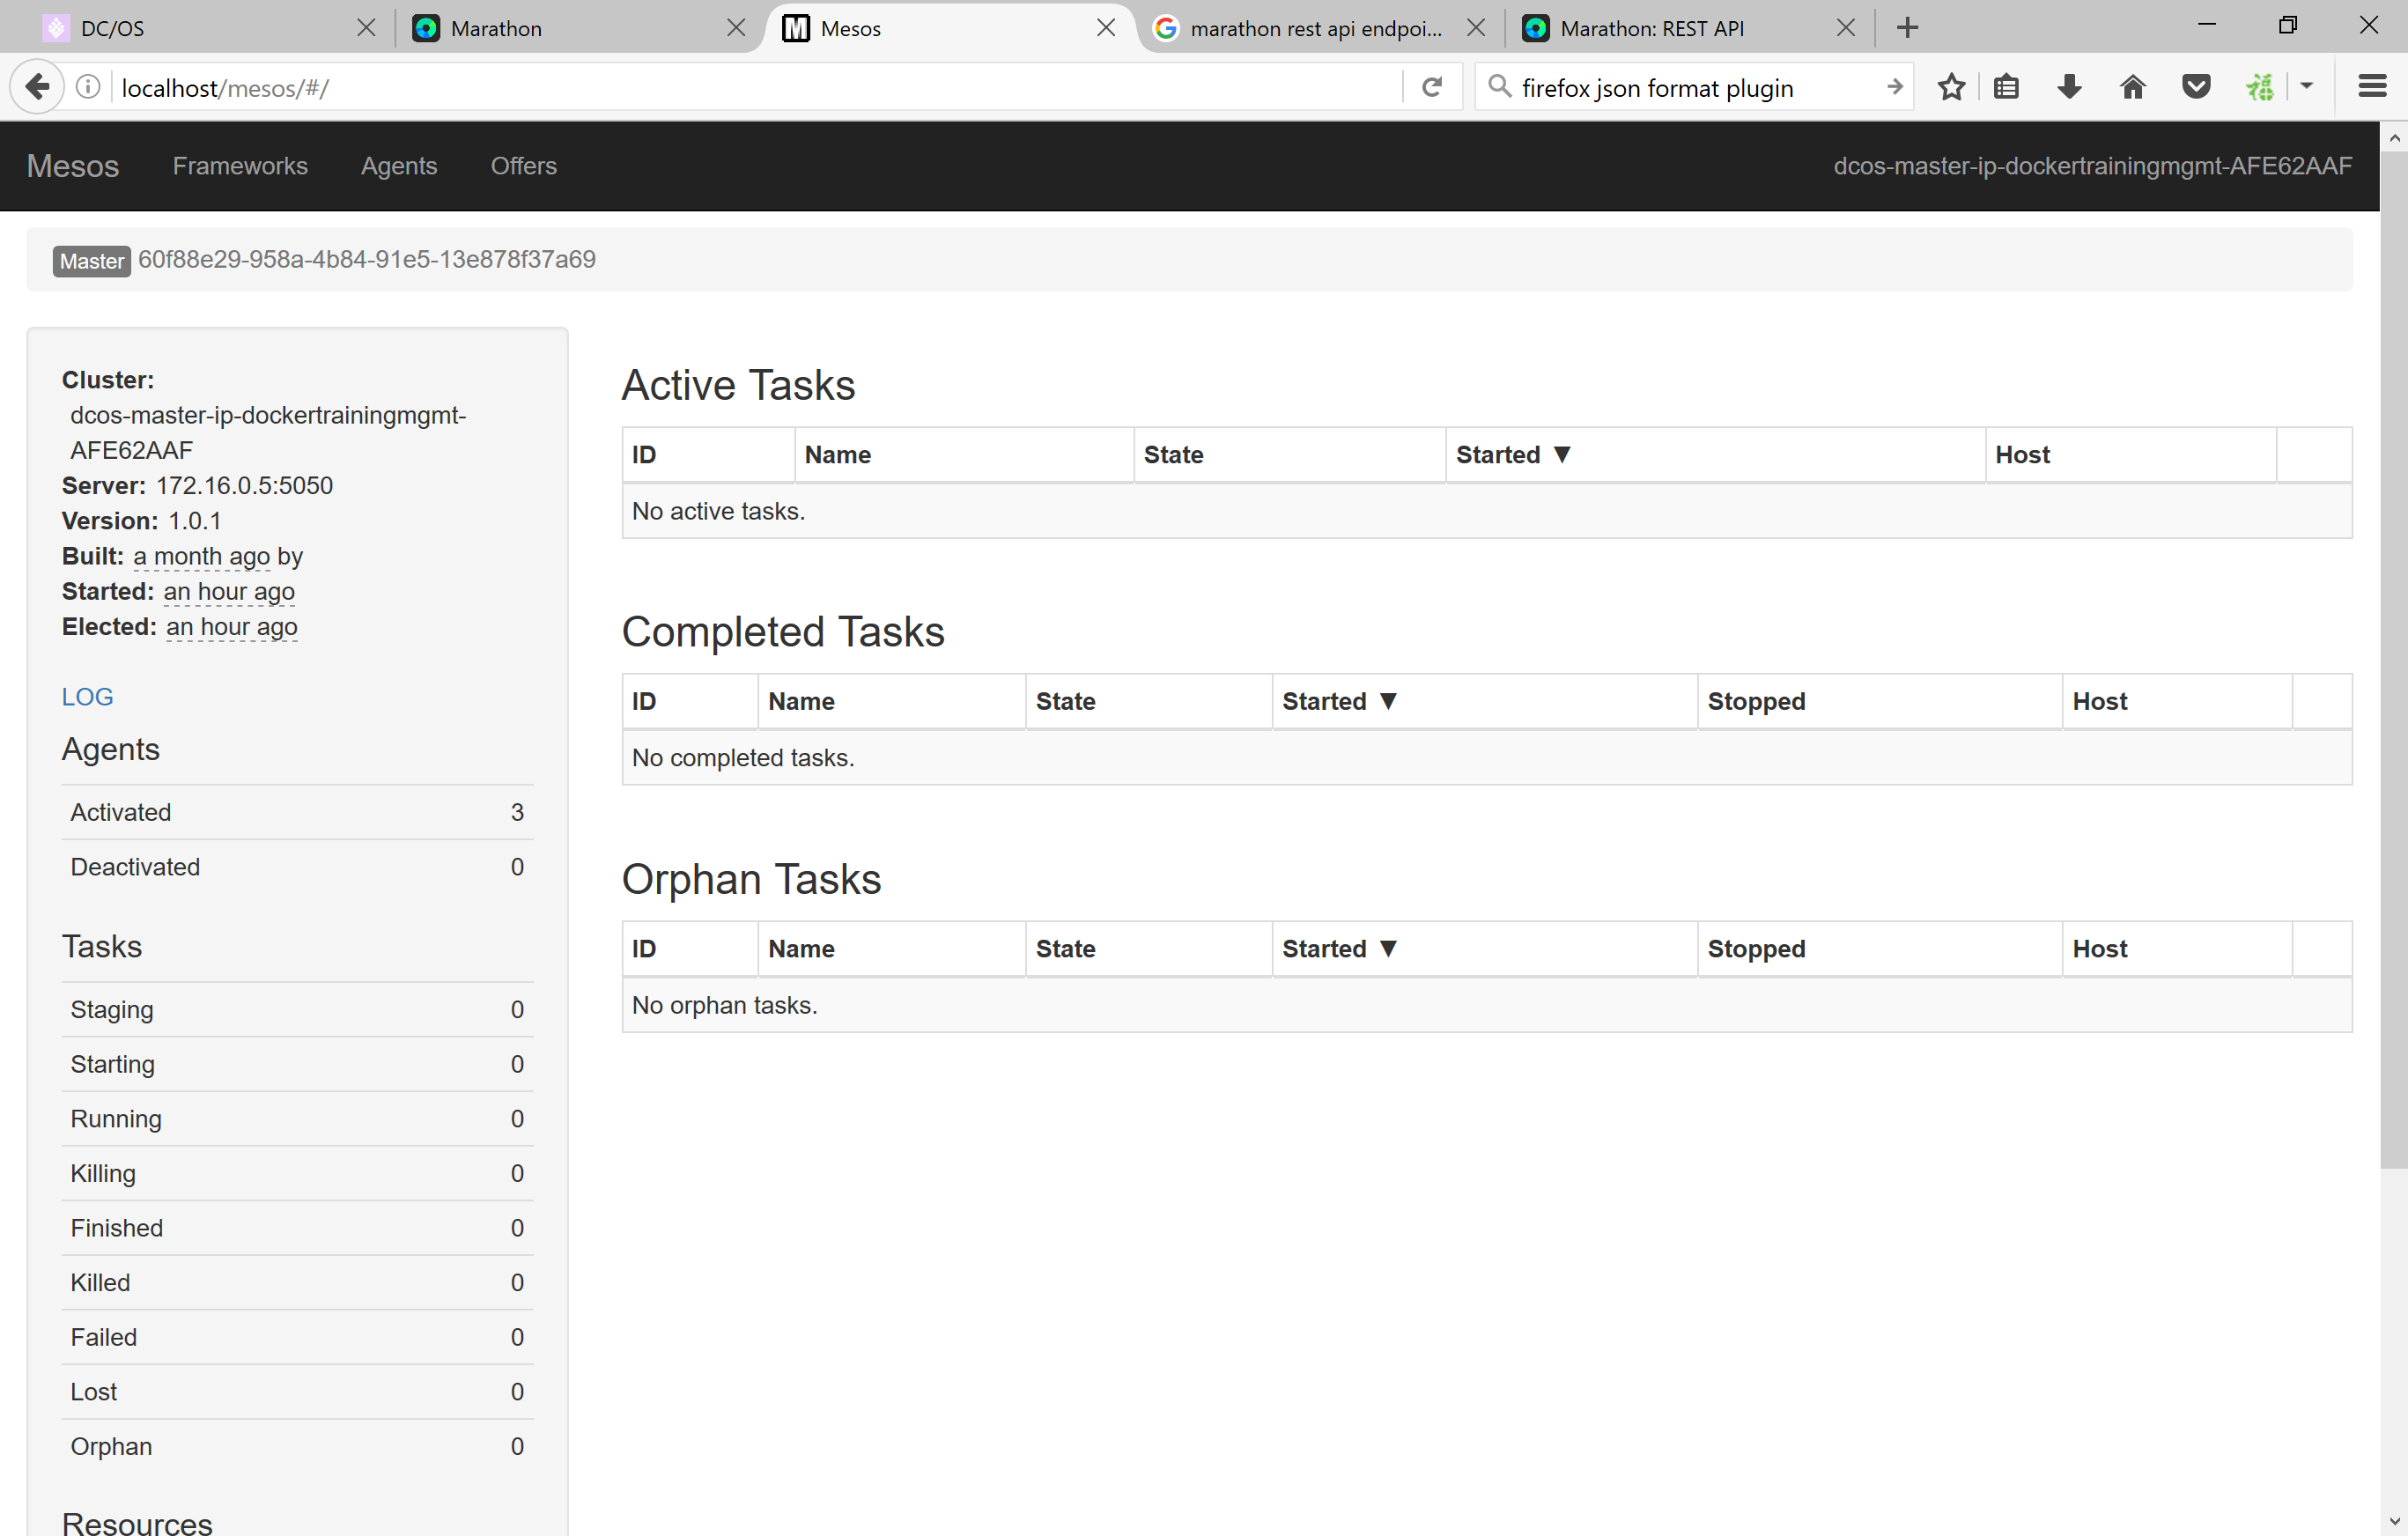Image resolution: width=2408 pixels, height=1536 pixels.
Task: Click the green extension icon
Action: tap(2259, 87)
